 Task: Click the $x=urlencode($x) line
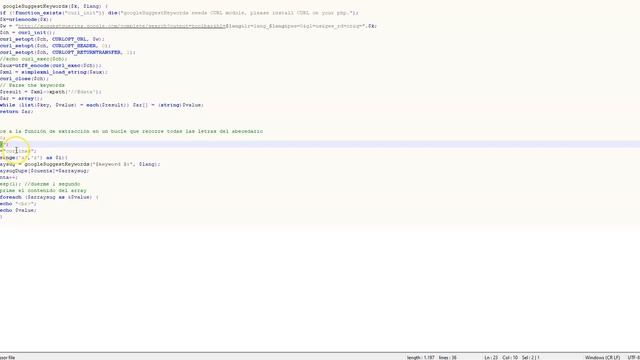(26, 20)
